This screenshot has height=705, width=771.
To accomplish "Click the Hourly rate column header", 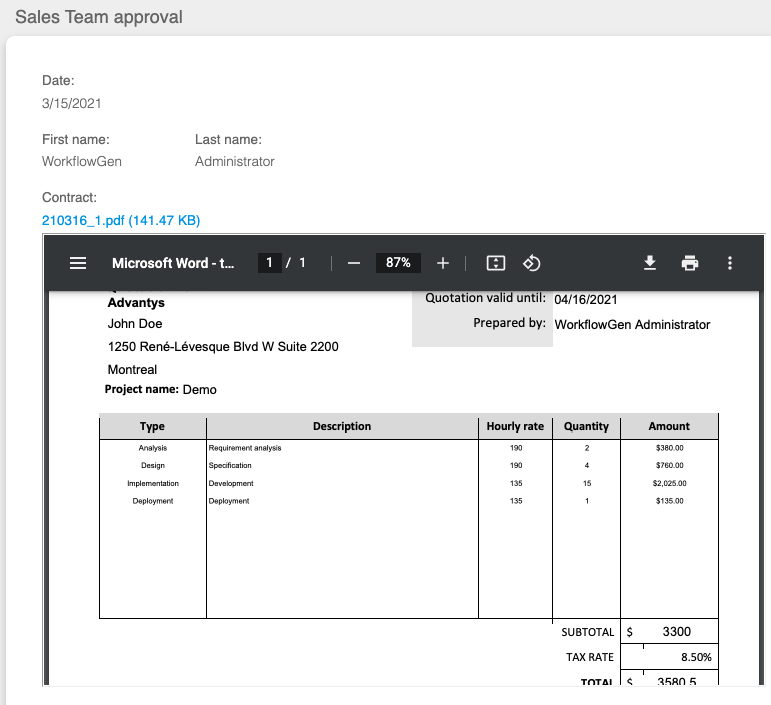I will click(x=515, y=426).
